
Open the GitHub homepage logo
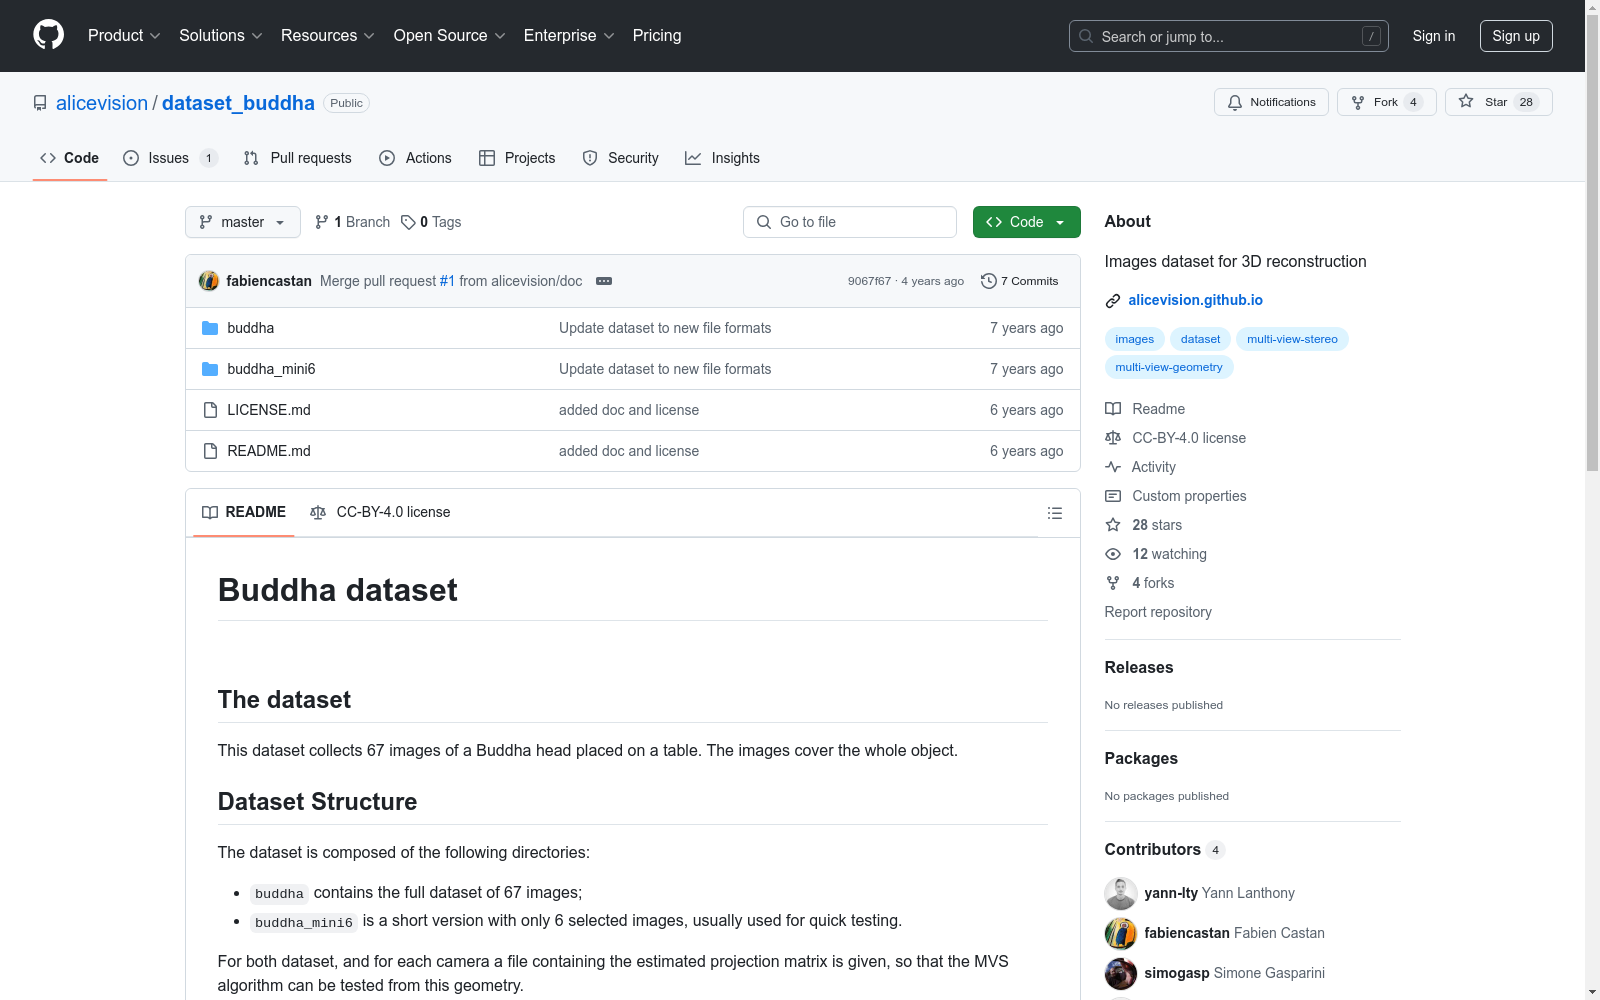(x=48, y=35)
